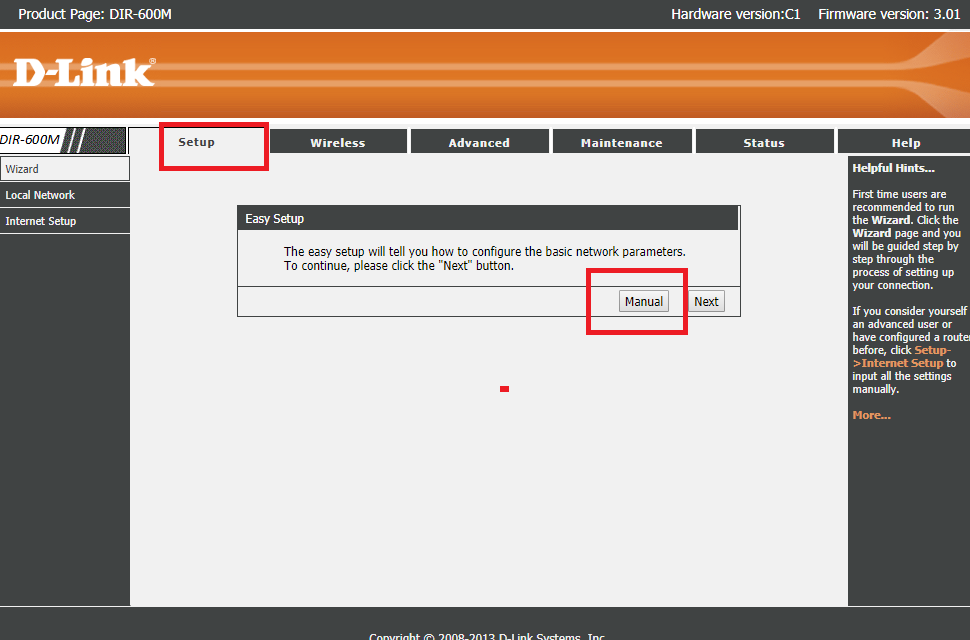This screenshot has width=970, height=640.
Task: Select Wizard in the left sidebar
Action: coord(64,169)
